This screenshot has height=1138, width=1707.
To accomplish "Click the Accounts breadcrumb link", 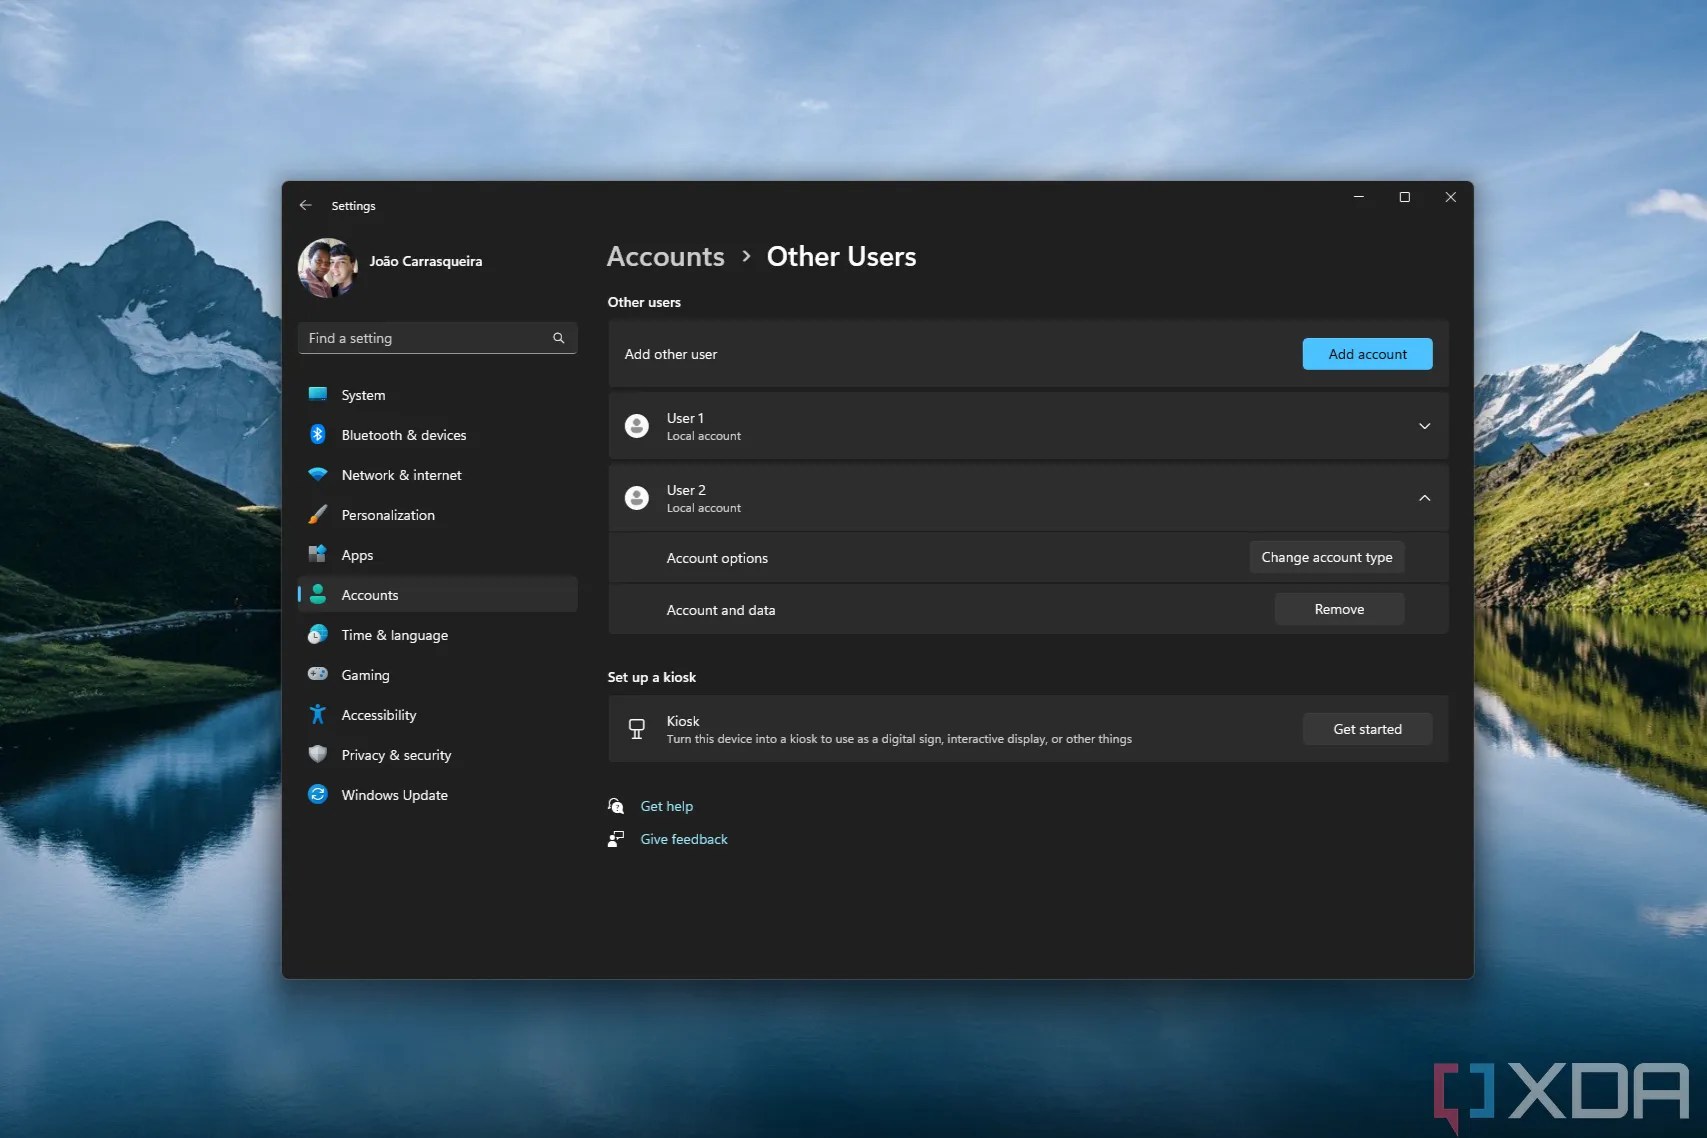I will 666,257.
